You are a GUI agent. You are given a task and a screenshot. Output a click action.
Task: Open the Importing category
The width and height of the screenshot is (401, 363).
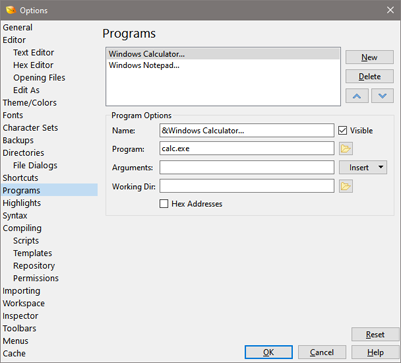[x=21, y=291]
